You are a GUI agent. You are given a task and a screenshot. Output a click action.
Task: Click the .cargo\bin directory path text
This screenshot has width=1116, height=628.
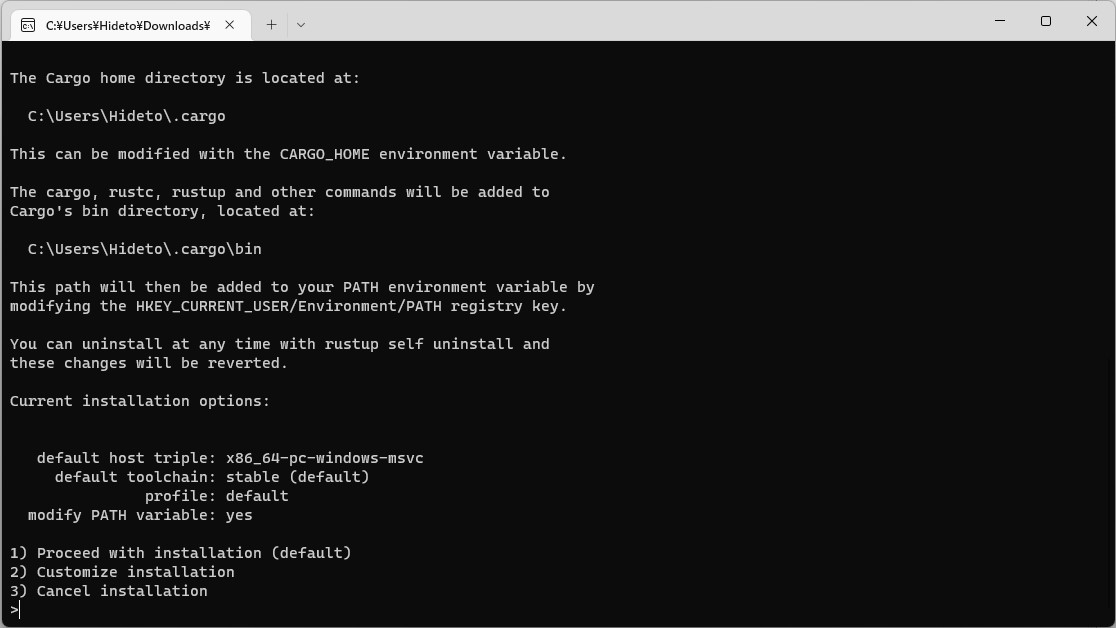click(x=145, y=249)
